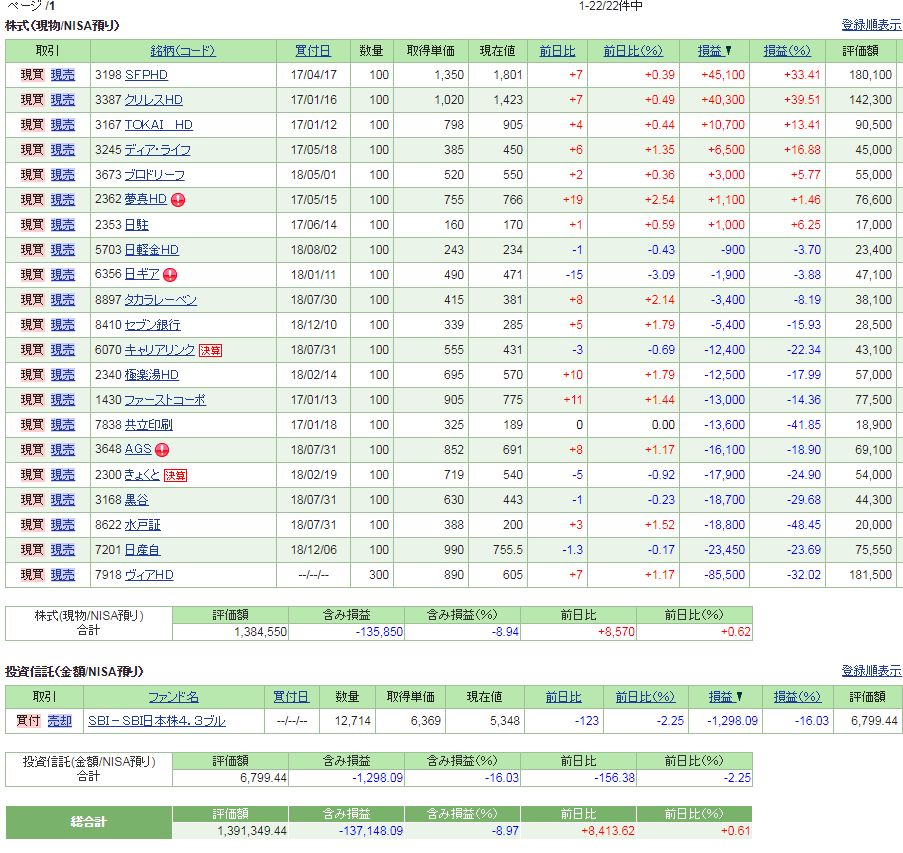Click 現売 for 共立印刷 row
The height and width of the screenshot is (853, 903).
coord(63,424)
